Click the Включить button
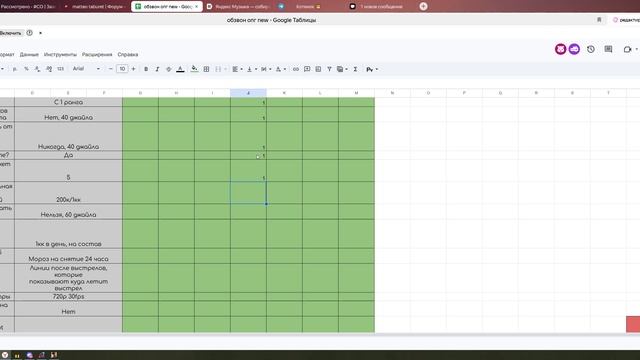Image resolution: width=640 pixels, height=360 pixels. click(x=11, y=33)
